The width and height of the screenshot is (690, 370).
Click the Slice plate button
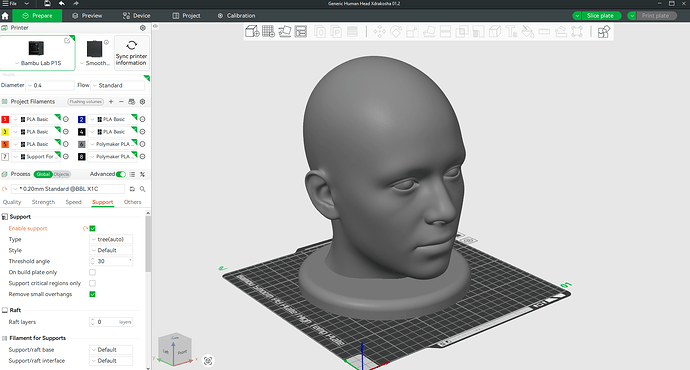pyautogui.click(x=600, y=15)
